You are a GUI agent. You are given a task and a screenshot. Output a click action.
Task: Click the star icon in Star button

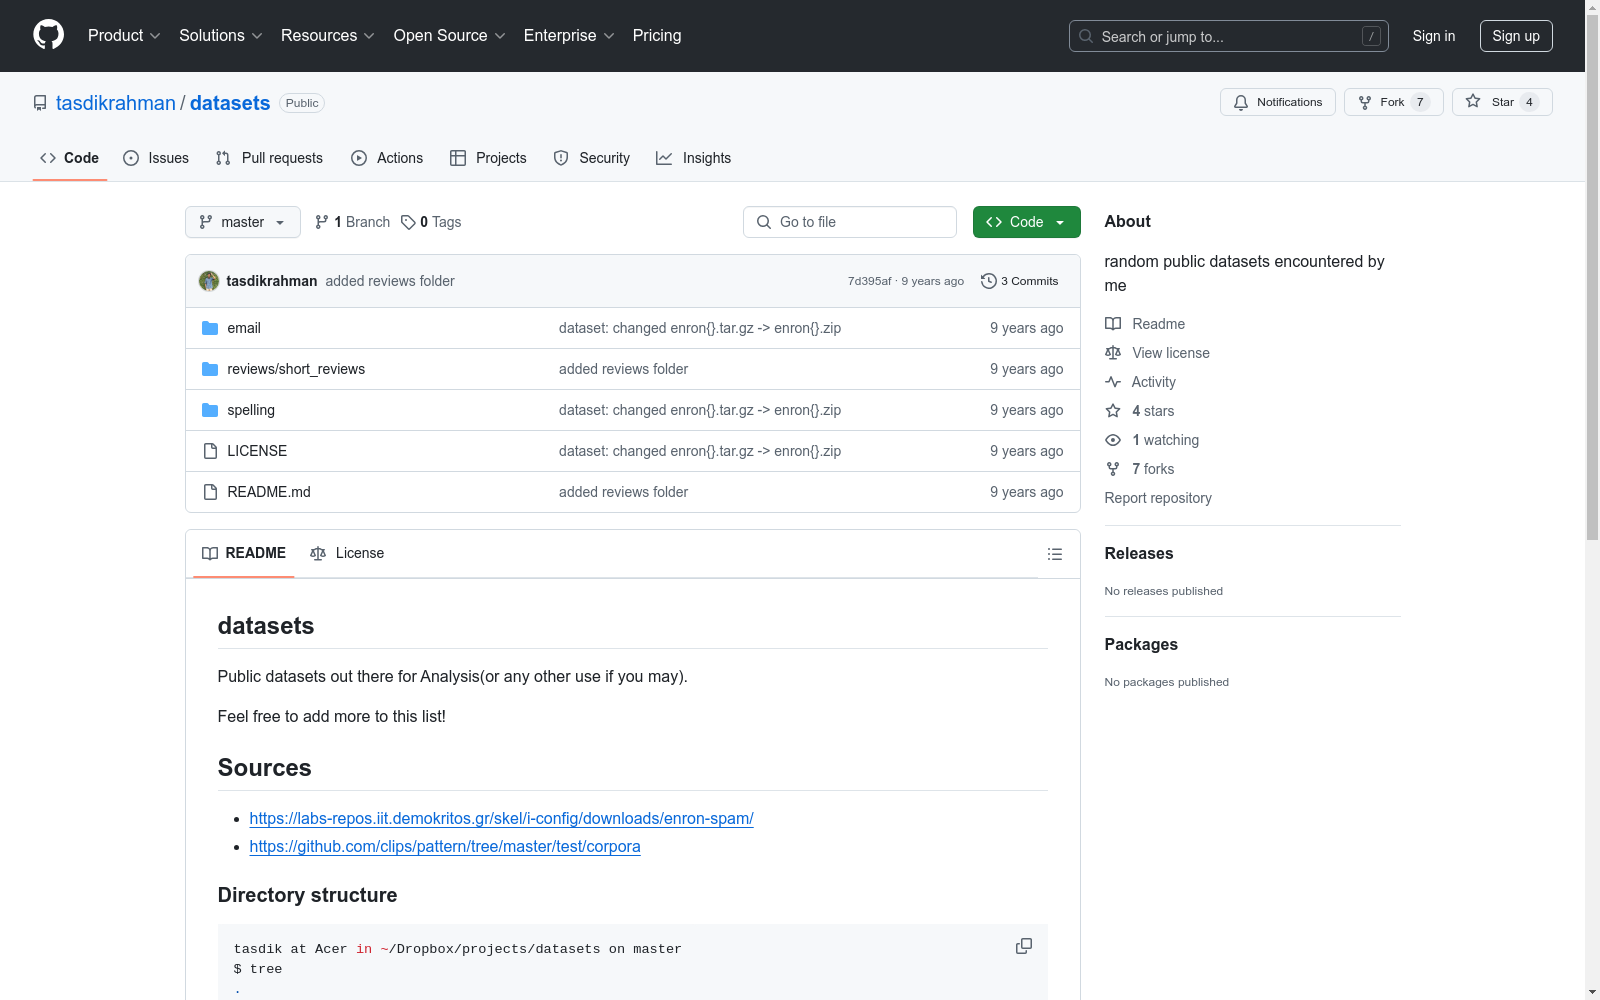click(1473, 101)
